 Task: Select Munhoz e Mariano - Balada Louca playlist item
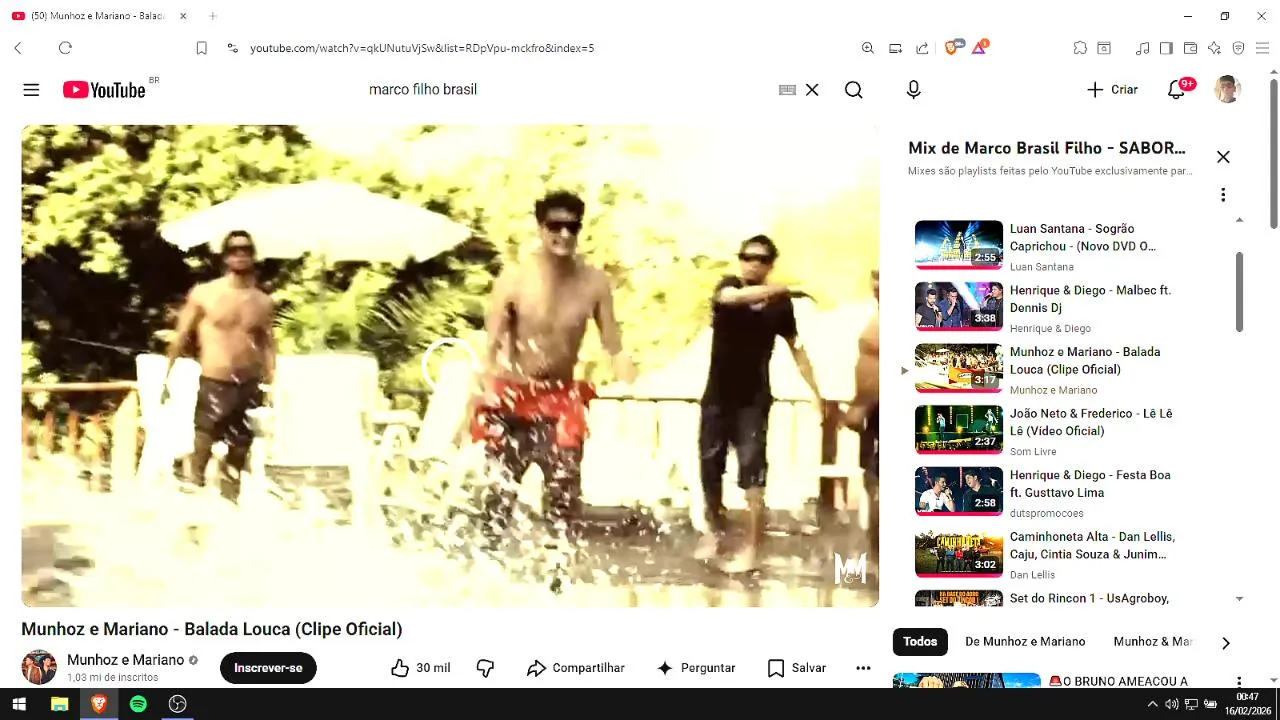point(1048,369)
